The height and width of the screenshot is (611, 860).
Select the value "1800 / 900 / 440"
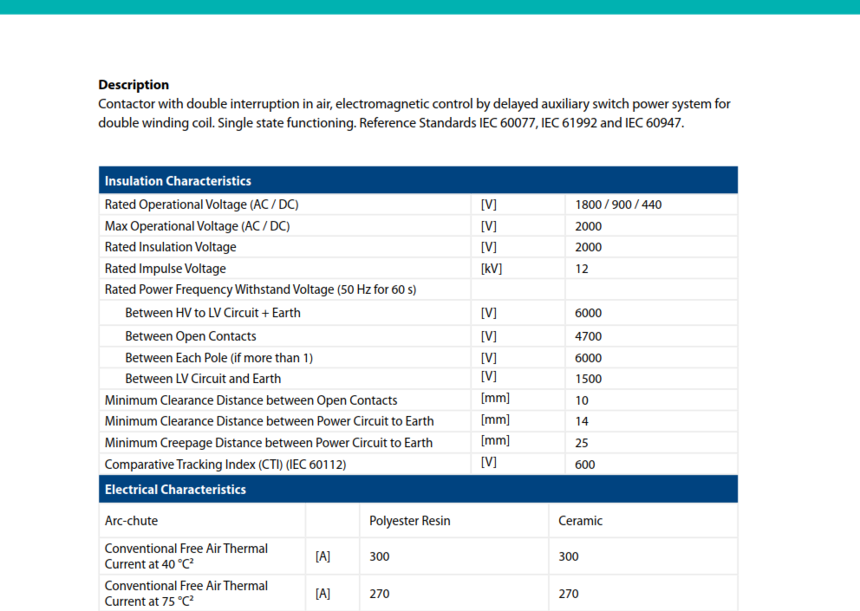click(618, 205)
